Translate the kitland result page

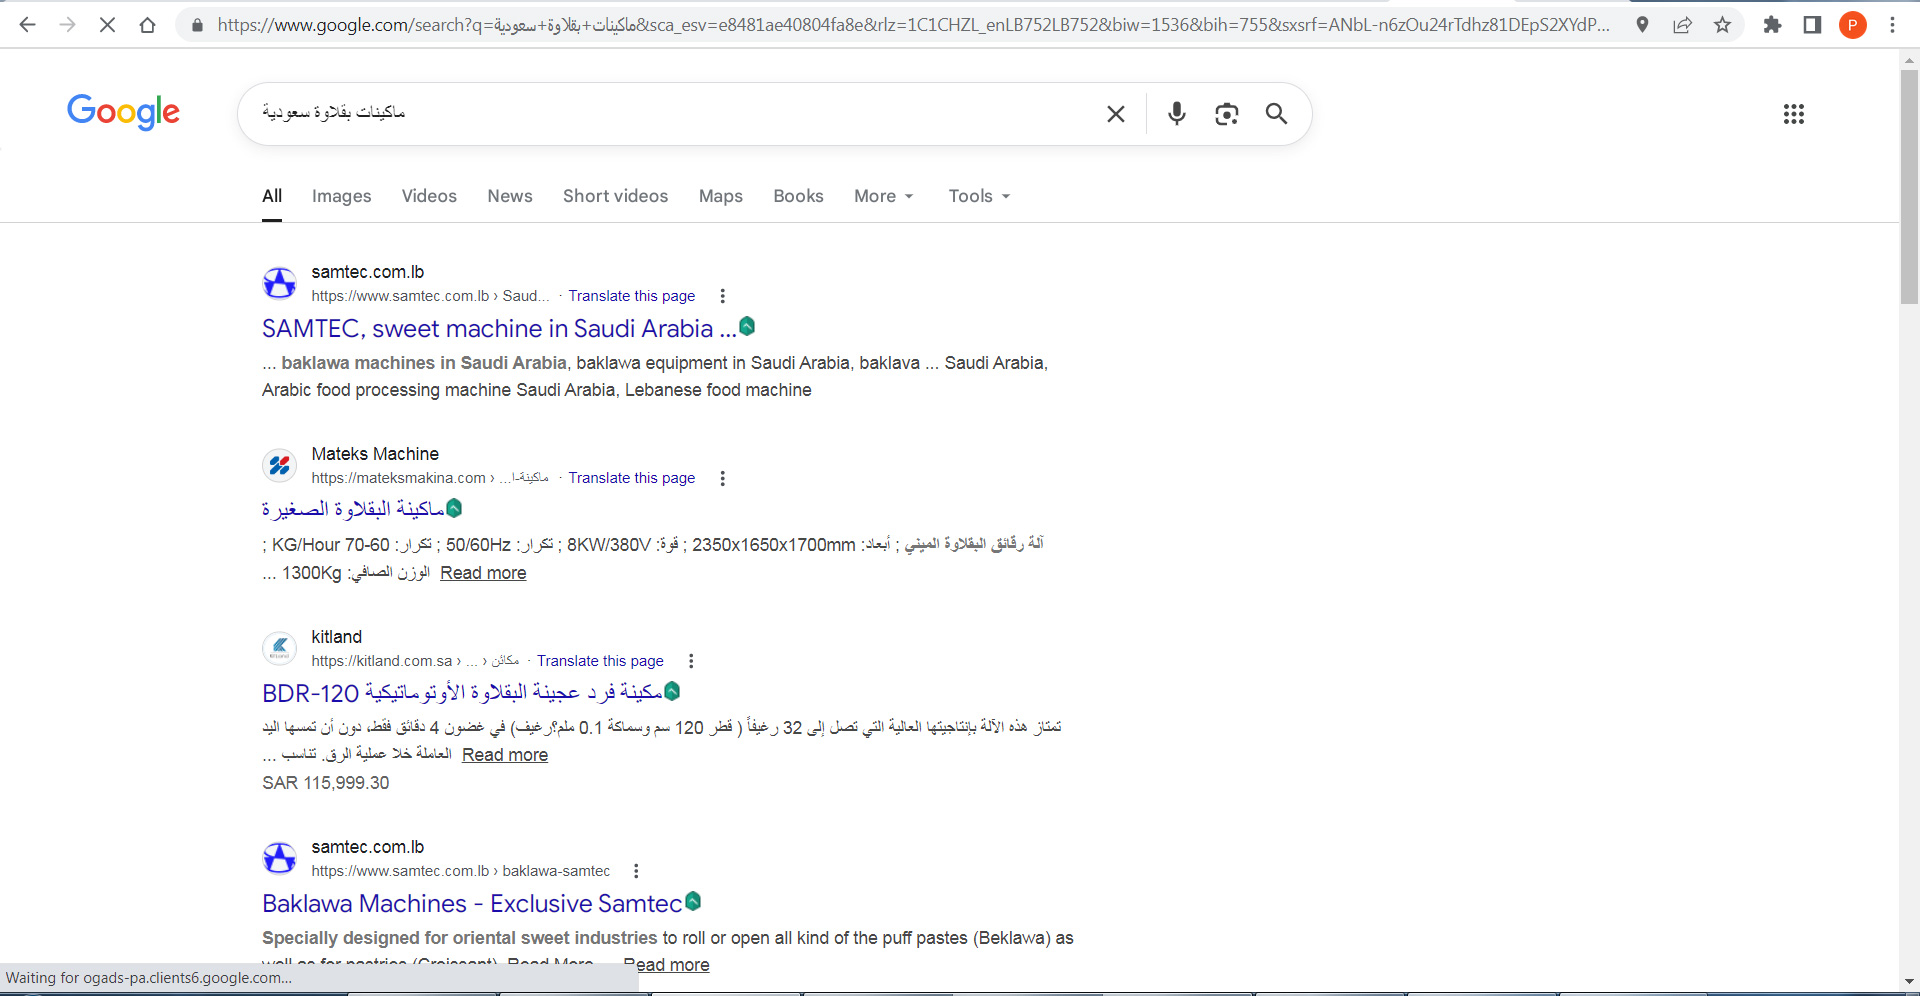[x=600, y=661]
